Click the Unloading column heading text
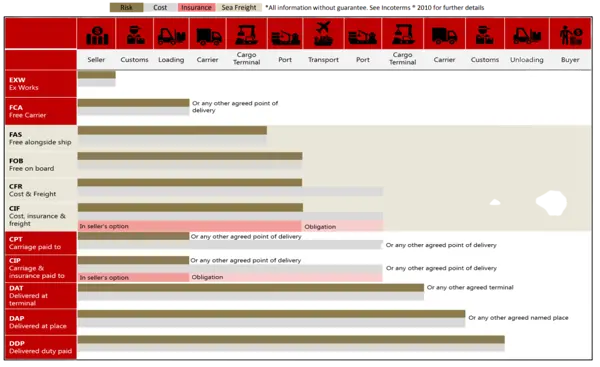This screenshot has width=600, height=367. point(527,60)
